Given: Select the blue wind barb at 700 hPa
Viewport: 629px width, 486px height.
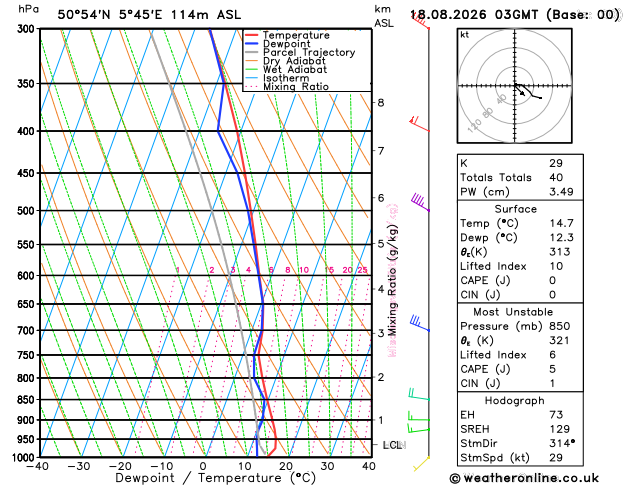Looking at the screenshot, I should [x=420, y=323].
